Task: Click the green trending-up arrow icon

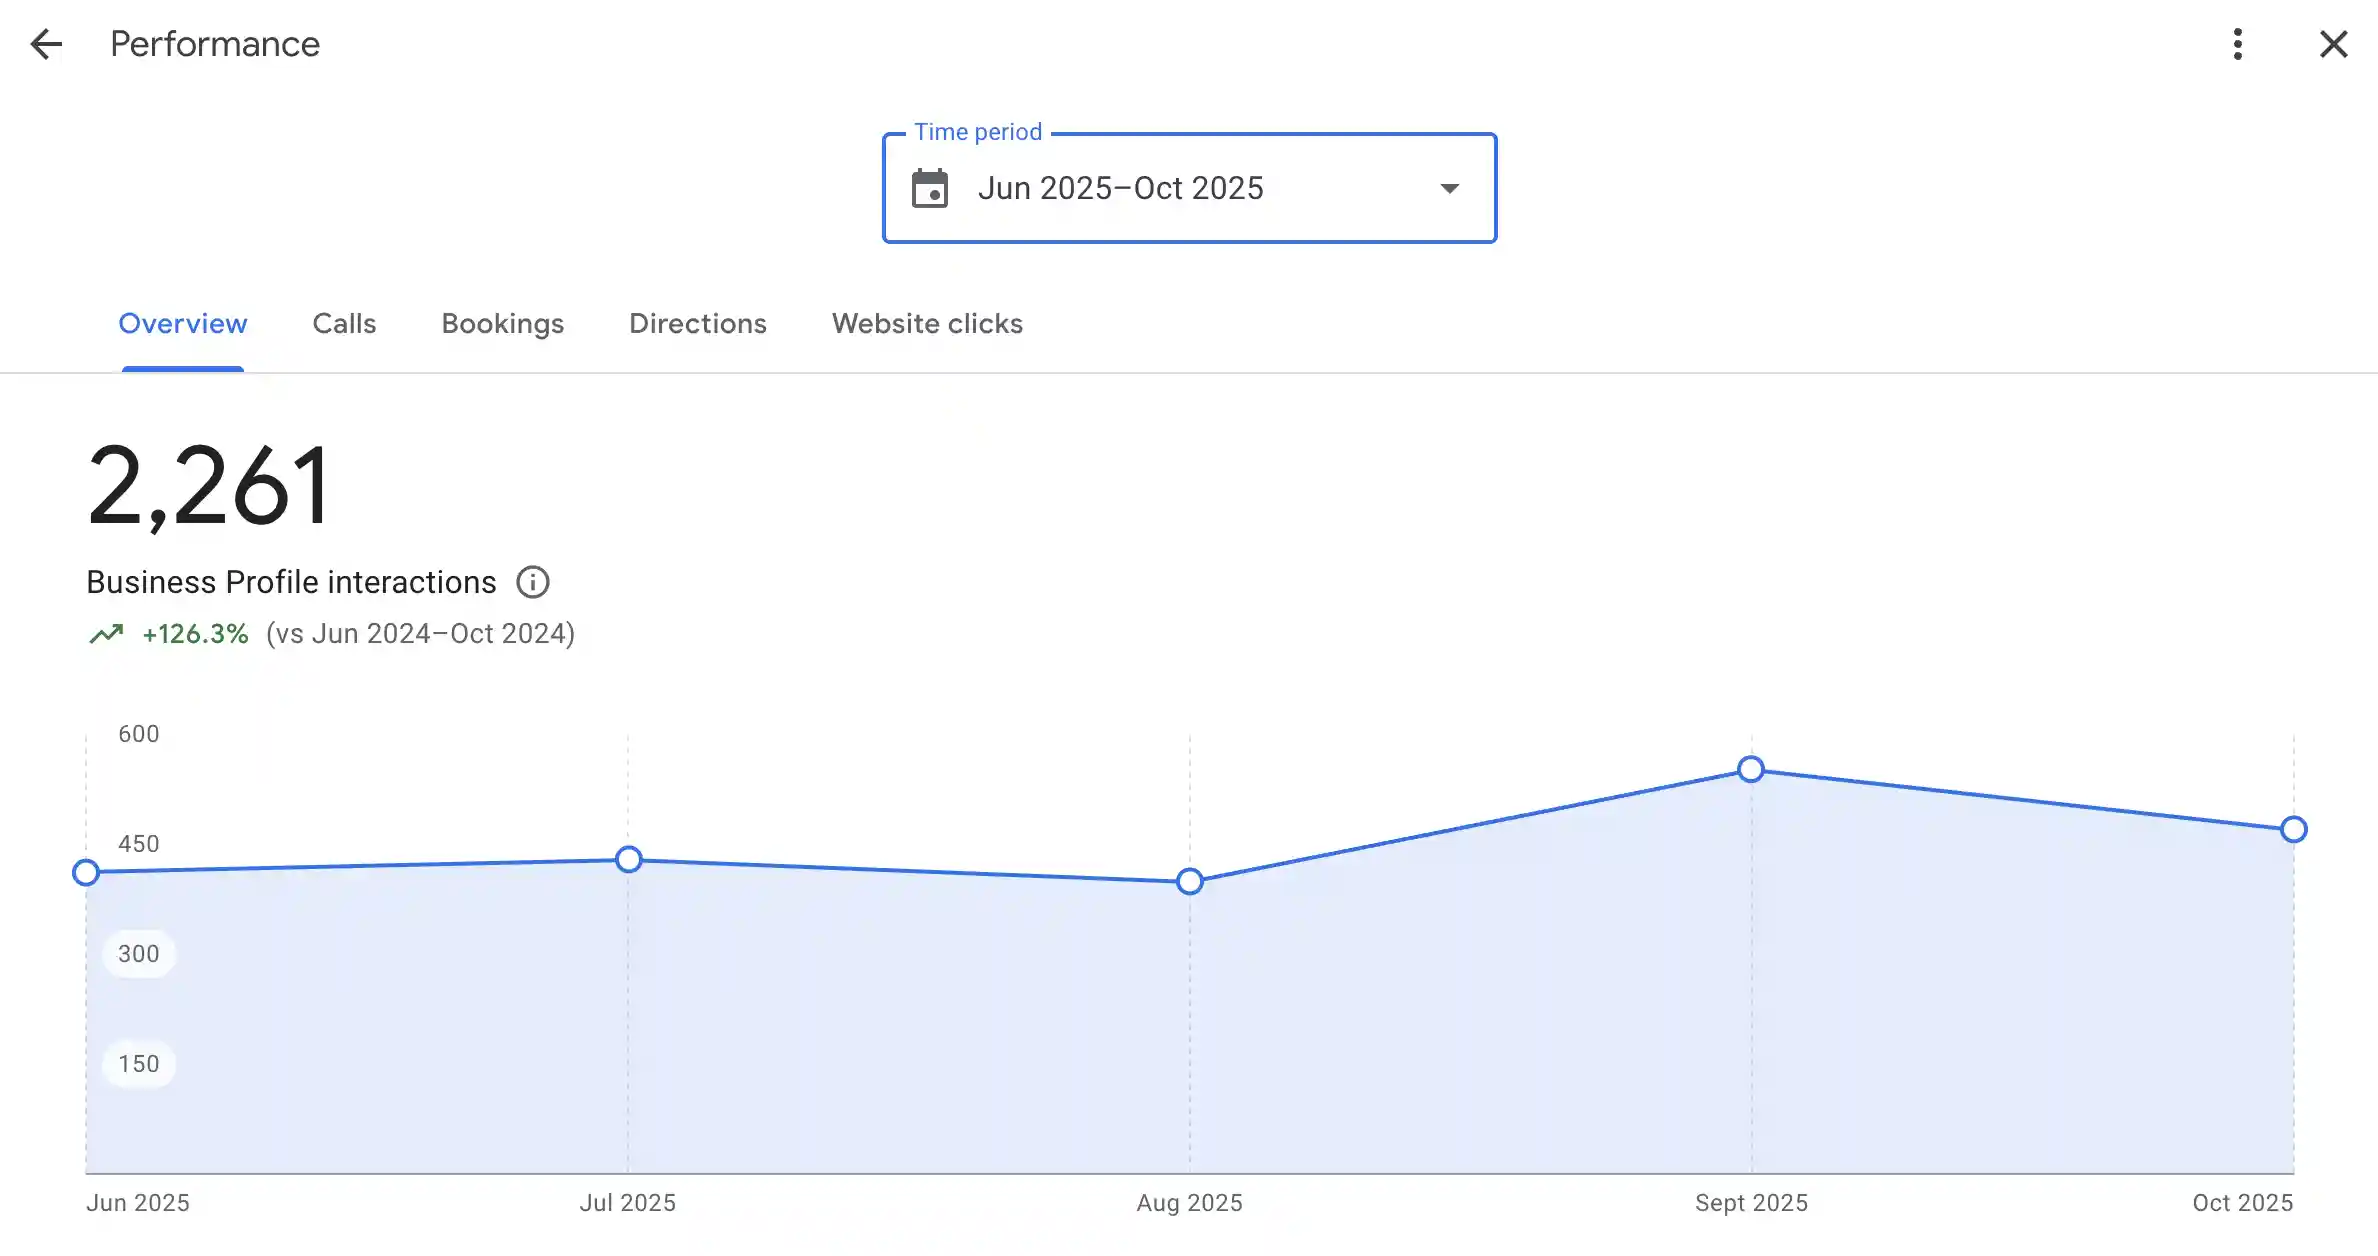Action: click(x=106, y=634)
